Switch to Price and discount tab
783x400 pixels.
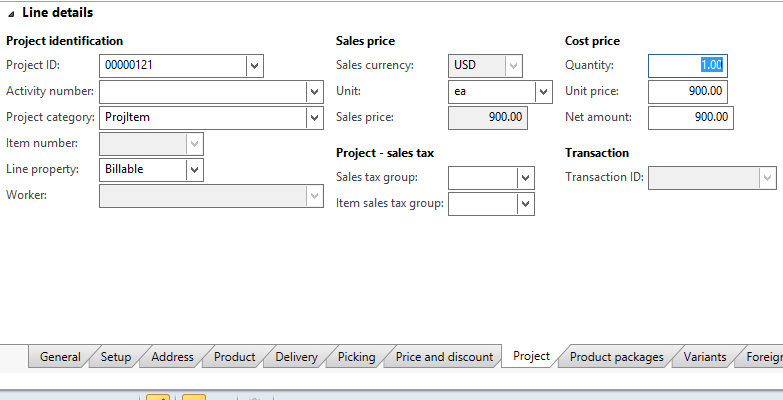pyautogui.click(x=444, y=357)
